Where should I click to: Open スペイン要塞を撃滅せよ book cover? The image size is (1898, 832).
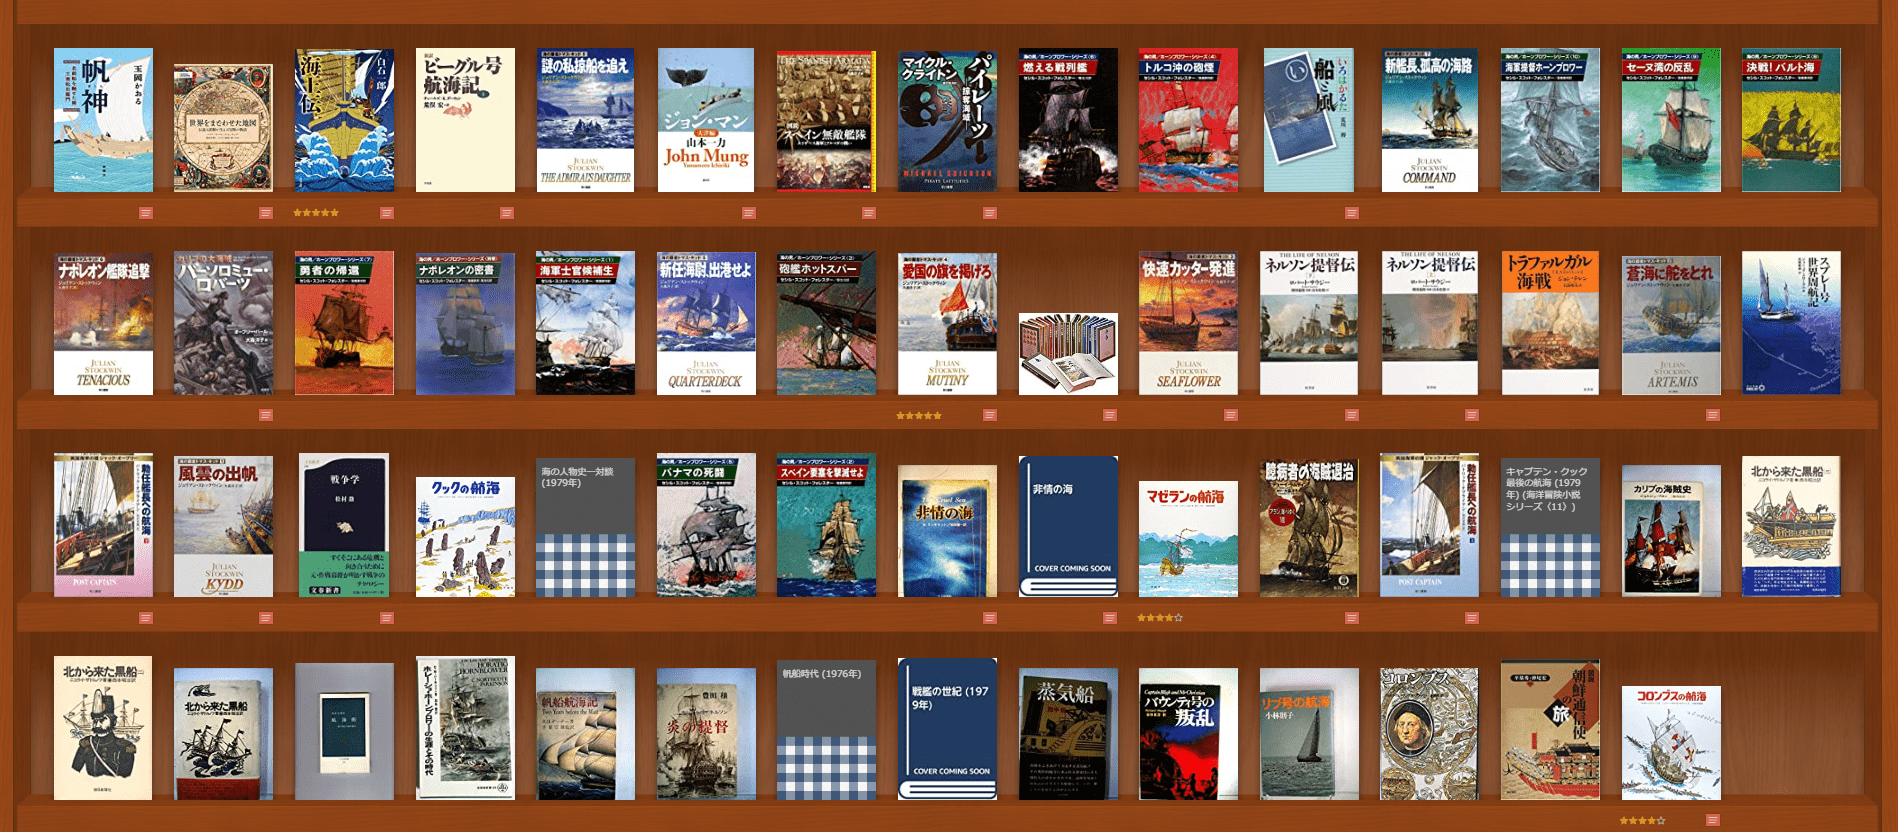(826, 526)
